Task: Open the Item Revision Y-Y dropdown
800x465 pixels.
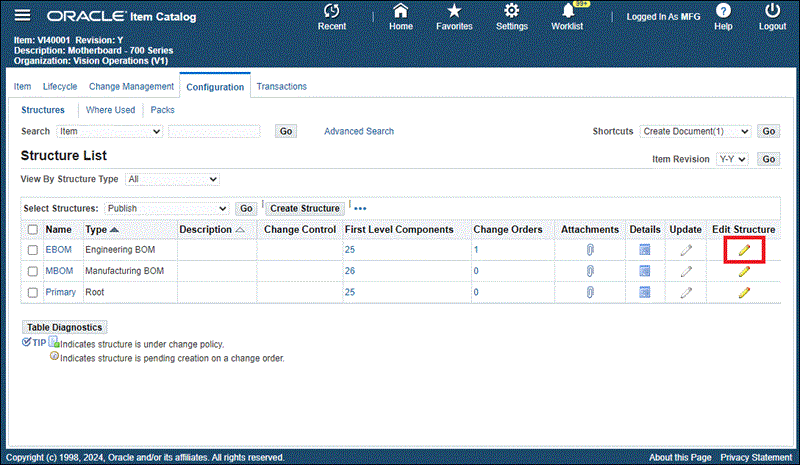Action: (732, 159)
